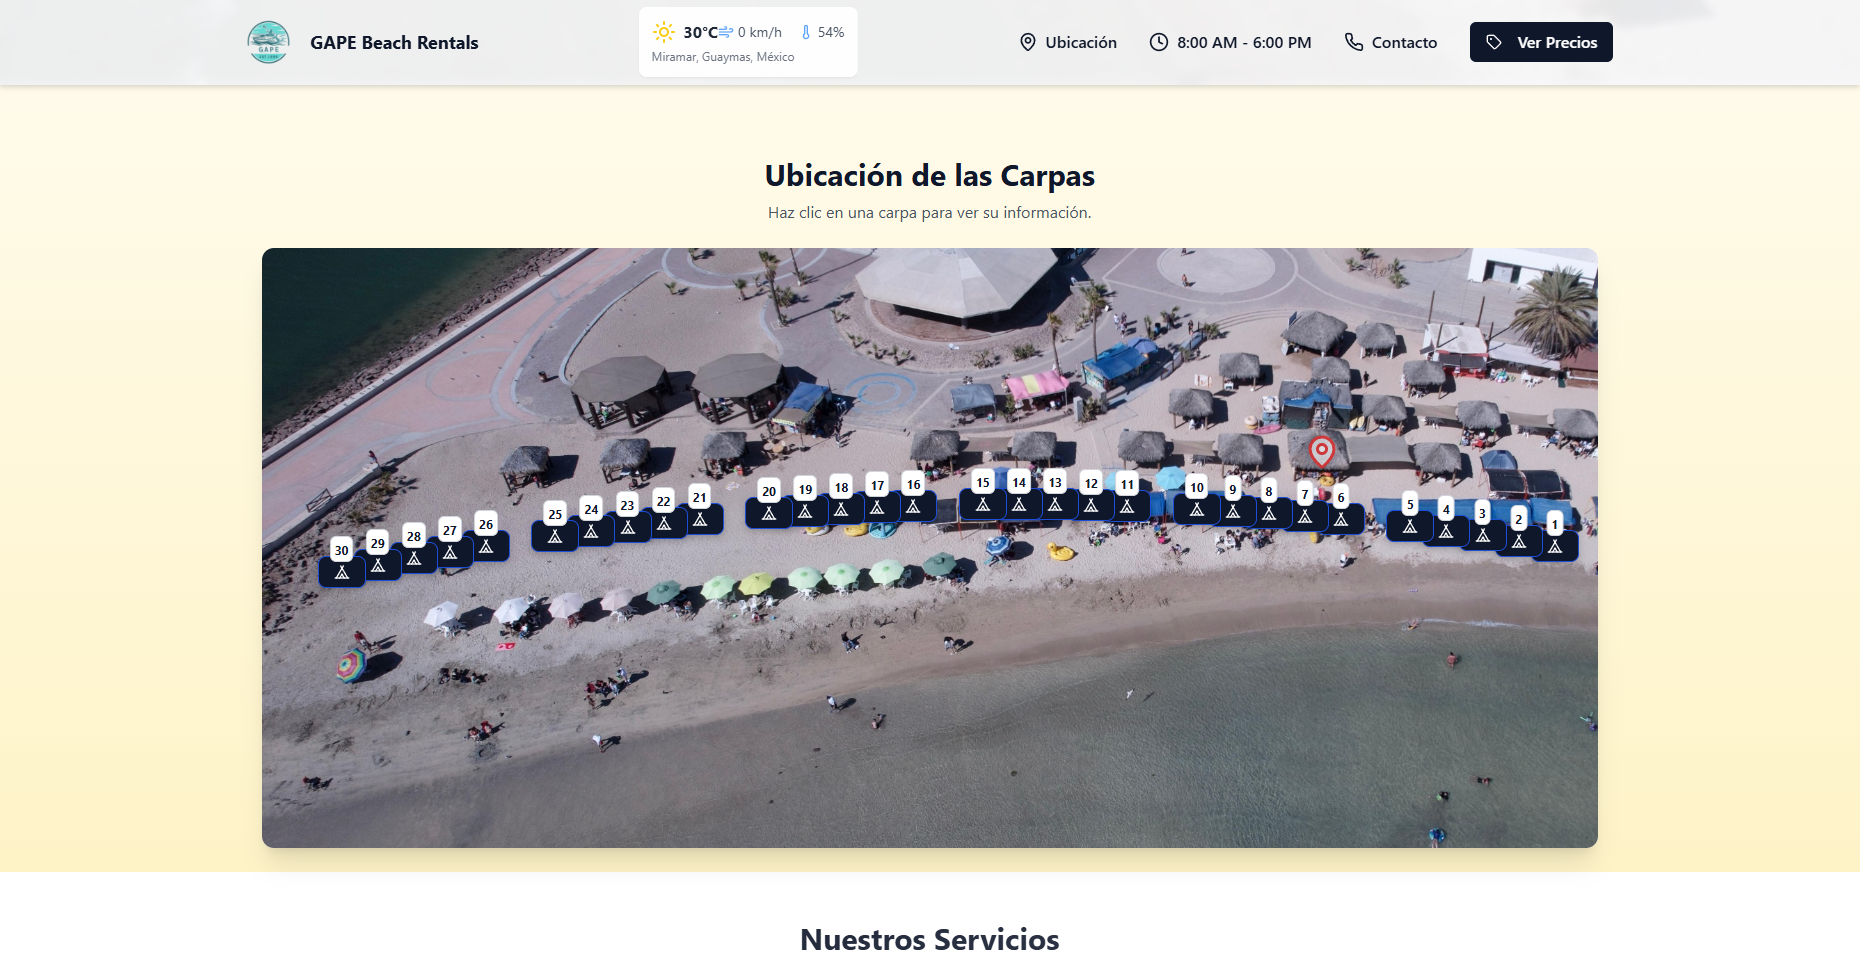
Task: Click the sun weather icon
Action: coord(664,32)
